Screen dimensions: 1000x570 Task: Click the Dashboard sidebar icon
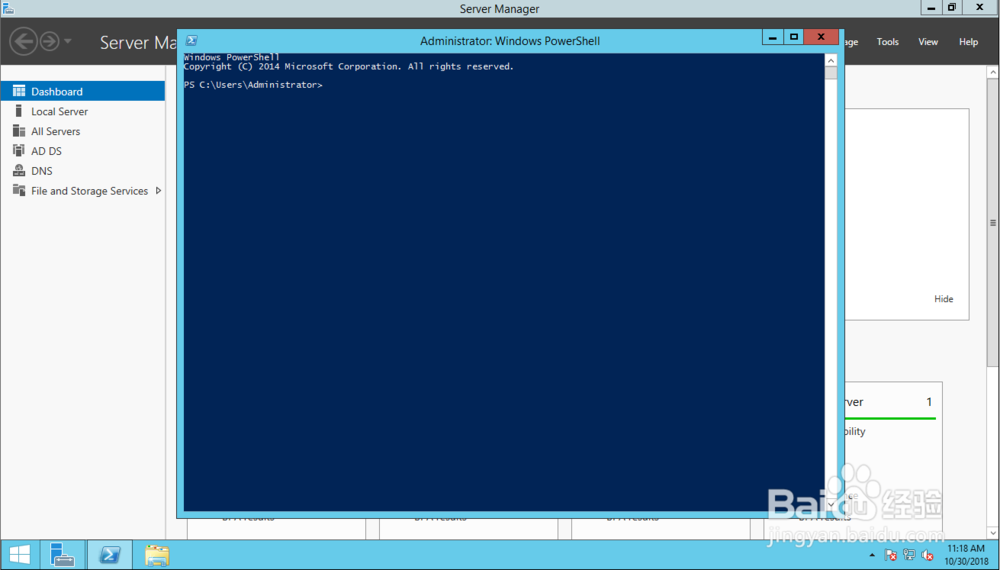(19, 91)
